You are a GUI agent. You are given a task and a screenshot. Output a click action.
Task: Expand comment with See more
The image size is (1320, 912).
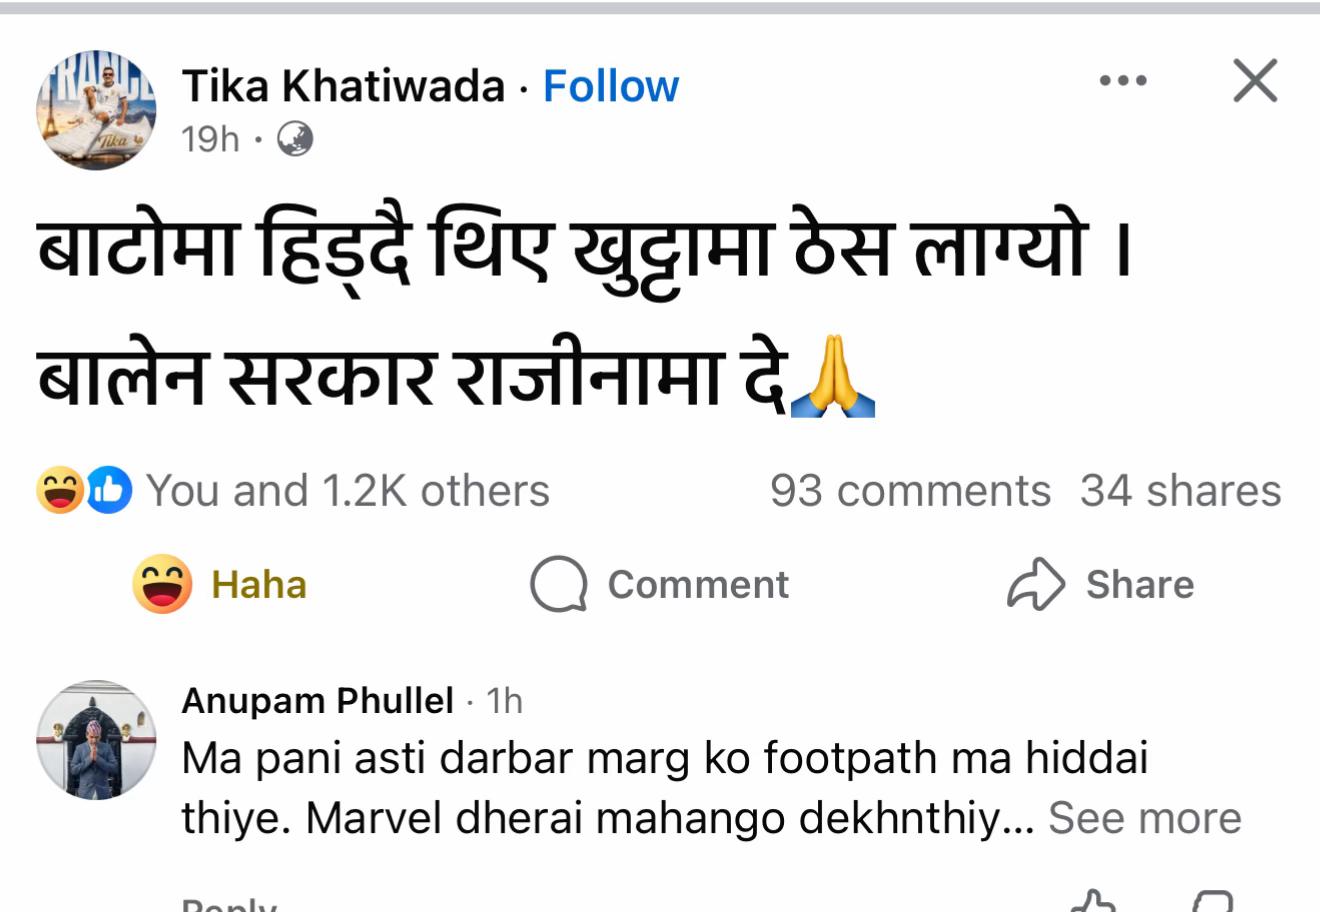(x=1144, y=818)
